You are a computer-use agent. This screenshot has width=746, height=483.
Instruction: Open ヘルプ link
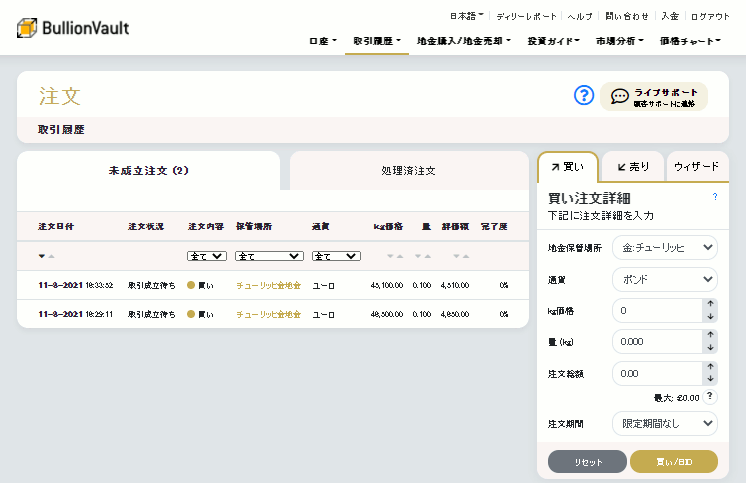[580, 16]
